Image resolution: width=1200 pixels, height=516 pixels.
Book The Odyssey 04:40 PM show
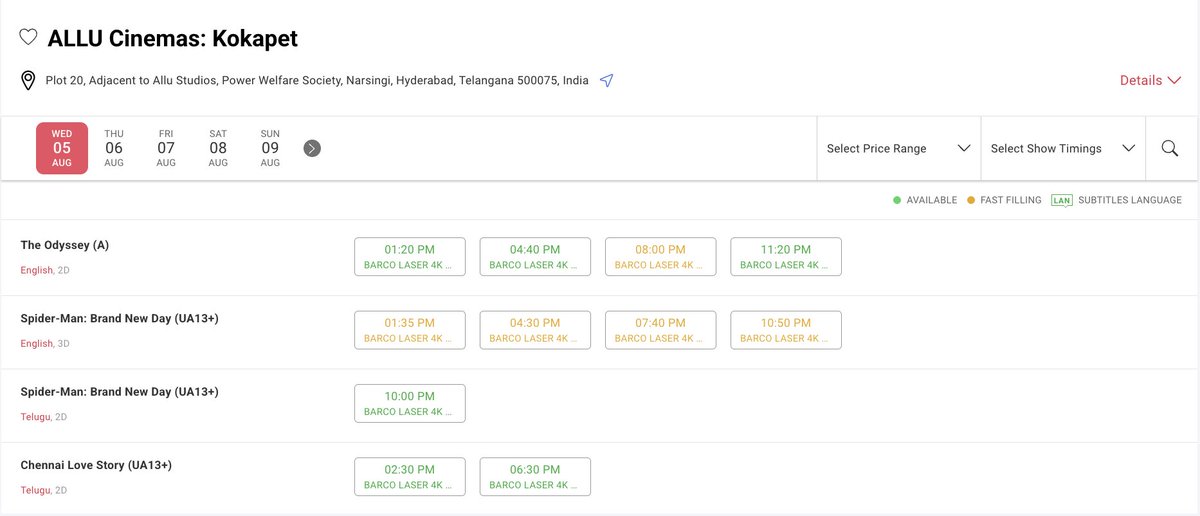(x=535, y=256)
